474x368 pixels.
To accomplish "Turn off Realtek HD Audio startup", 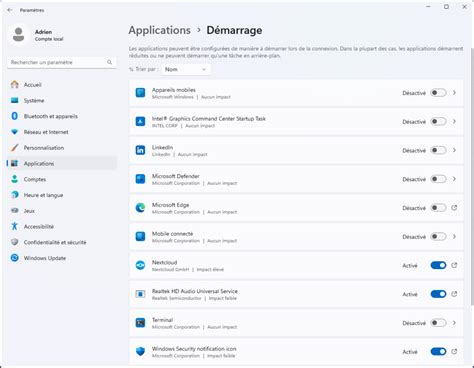I will [x=438, y=294].
